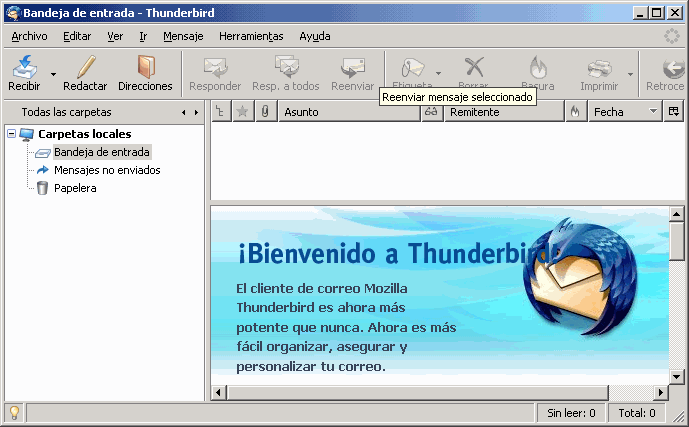
Task: Click the Total: 0 status
Action: tap(637, 413)
